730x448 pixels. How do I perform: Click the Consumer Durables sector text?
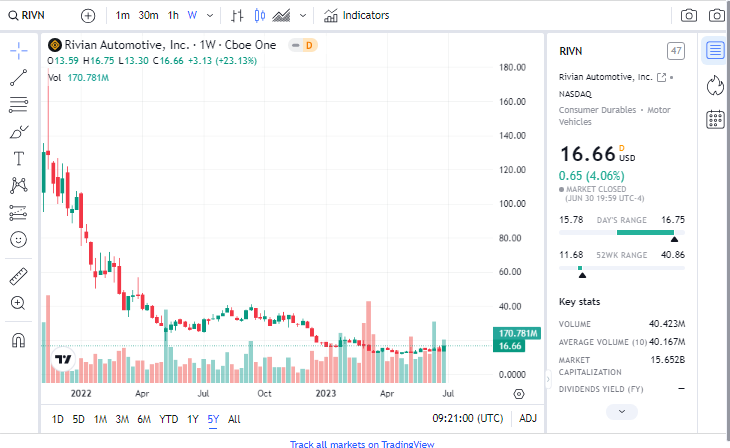[597, 110]
